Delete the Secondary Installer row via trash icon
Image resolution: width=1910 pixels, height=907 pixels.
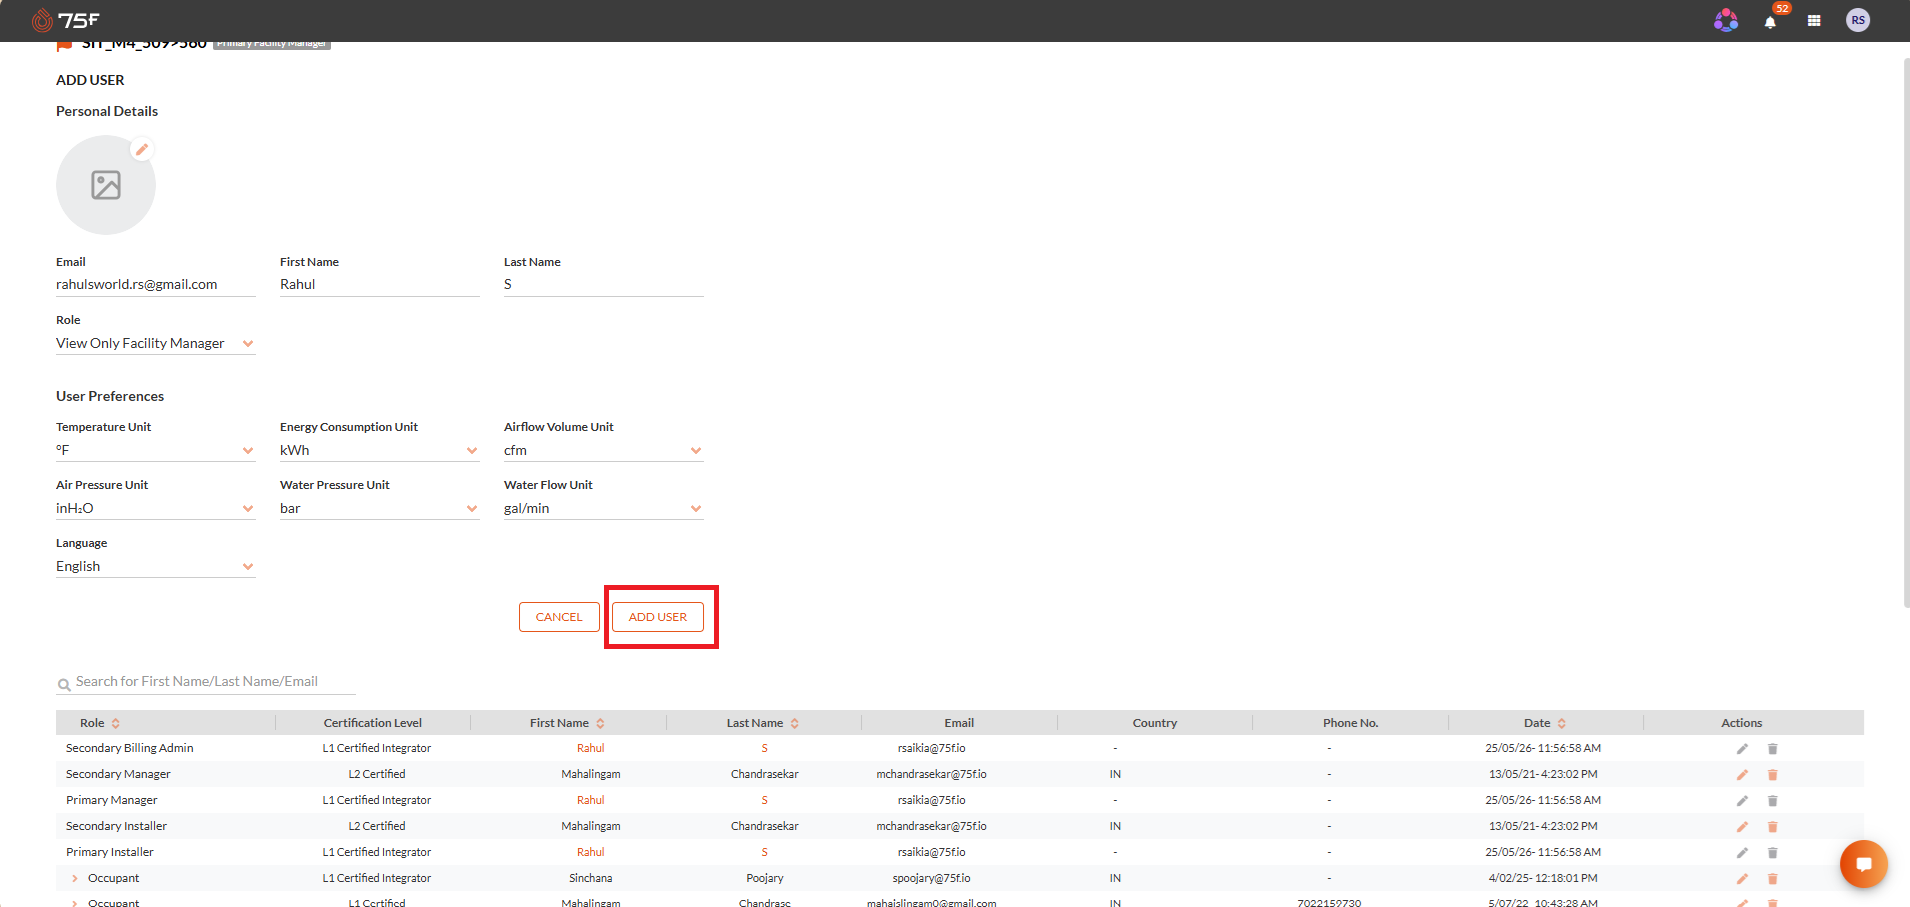pos(1772,826)
